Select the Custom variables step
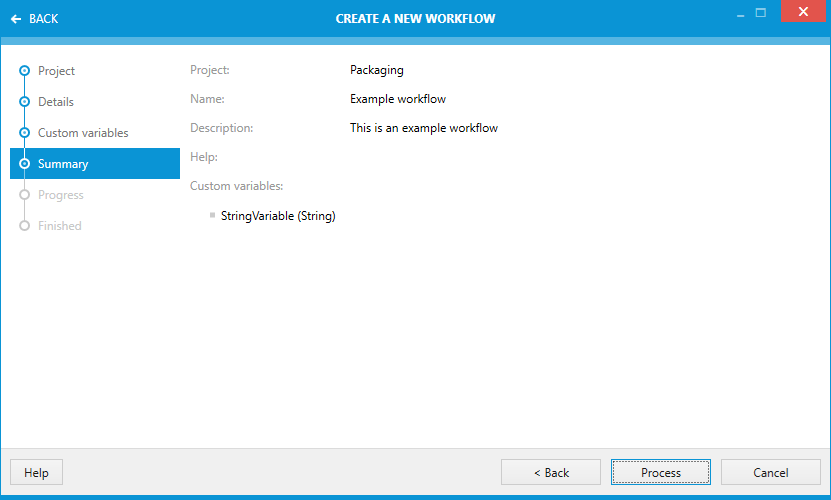831x500 pixels. [83, 133]
